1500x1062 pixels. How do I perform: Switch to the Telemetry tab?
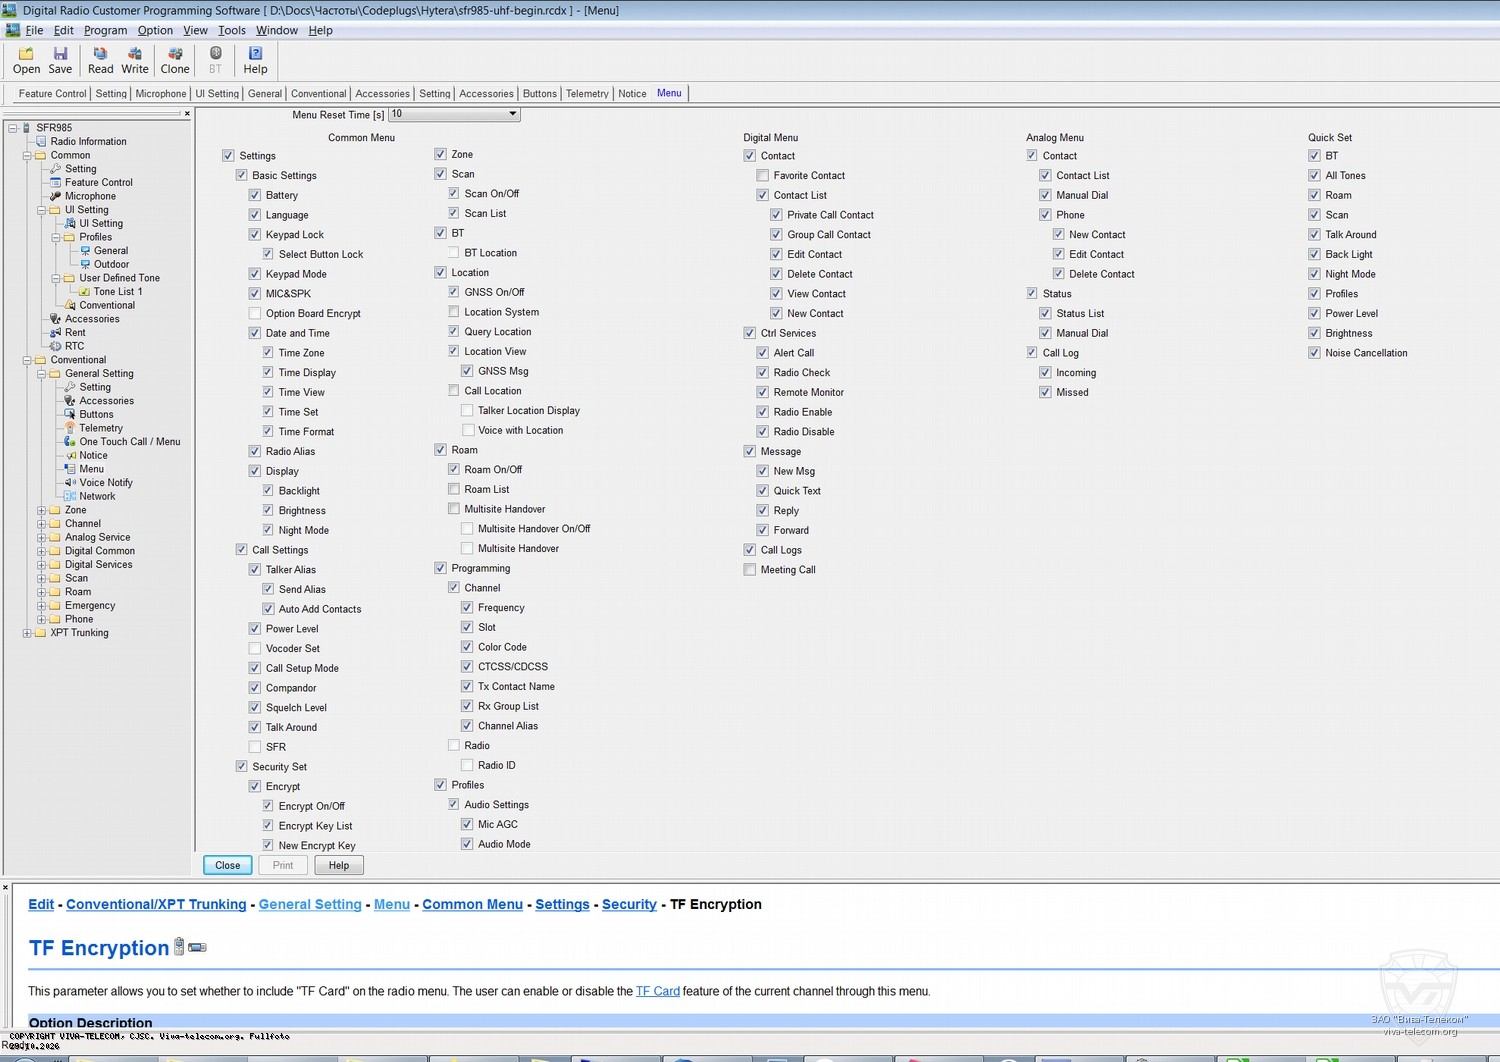[x=587, y=94]
